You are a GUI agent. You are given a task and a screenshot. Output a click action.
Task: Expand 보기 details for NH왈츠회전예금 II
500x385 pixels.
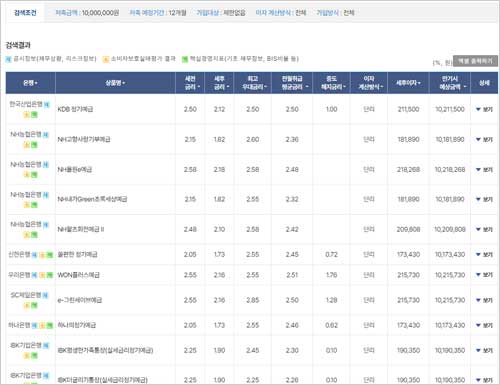(x=484, y=229)
